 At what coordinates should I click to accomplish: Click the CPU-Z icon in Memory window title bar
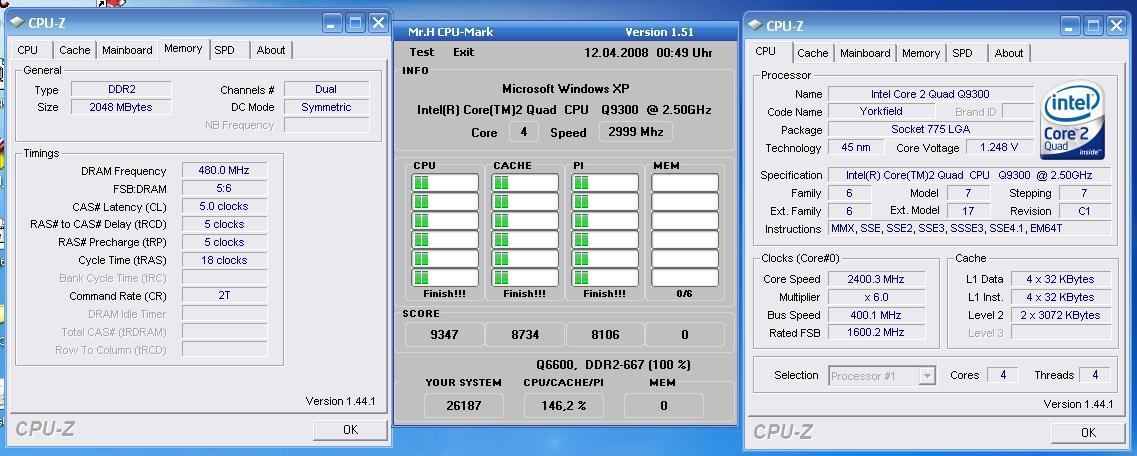click(x=18, y=22)
